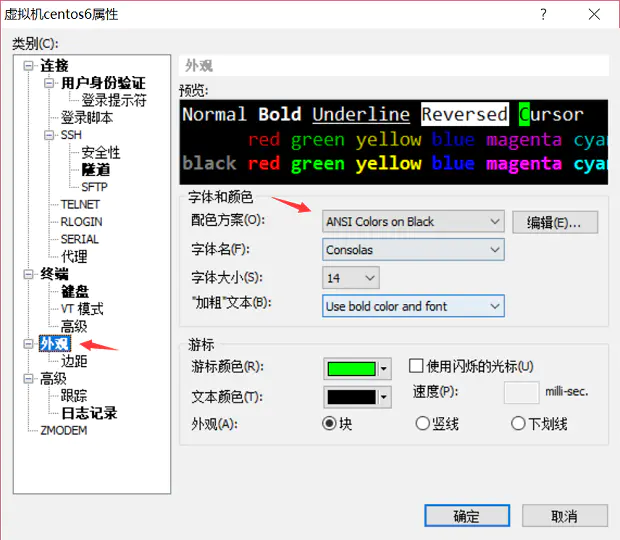Click 编辑(E)... button for color scheme
Viewport: 620px width, 540px height.
tap(555, 222)
